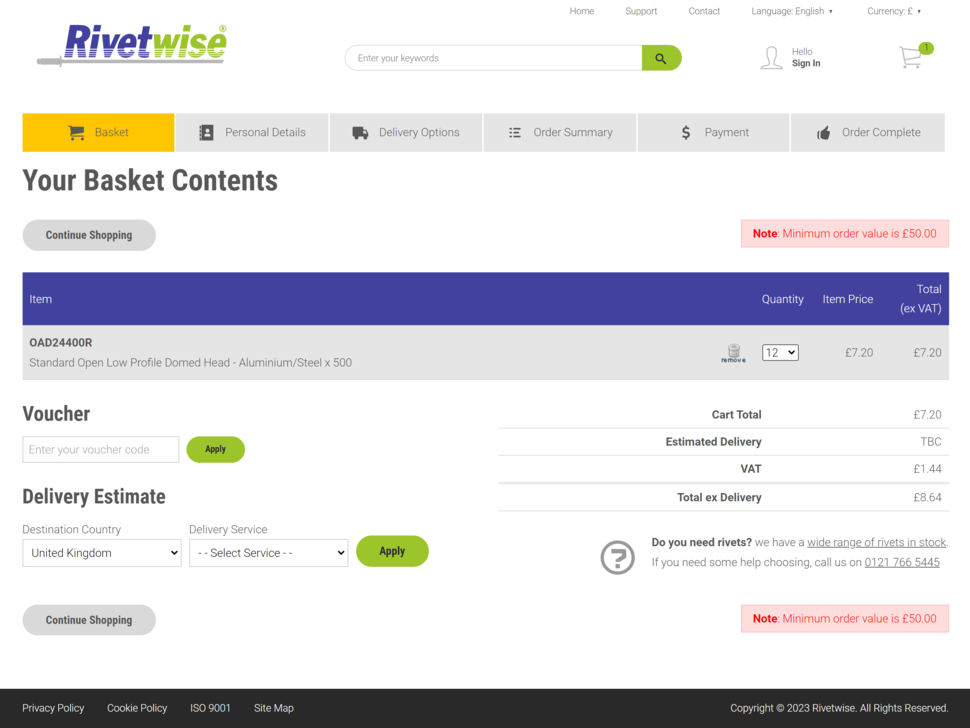Click the top Continue Shopping button
The height and width of the screenshot is (728, 970).
pyautogui.click(x=89, y=235)
